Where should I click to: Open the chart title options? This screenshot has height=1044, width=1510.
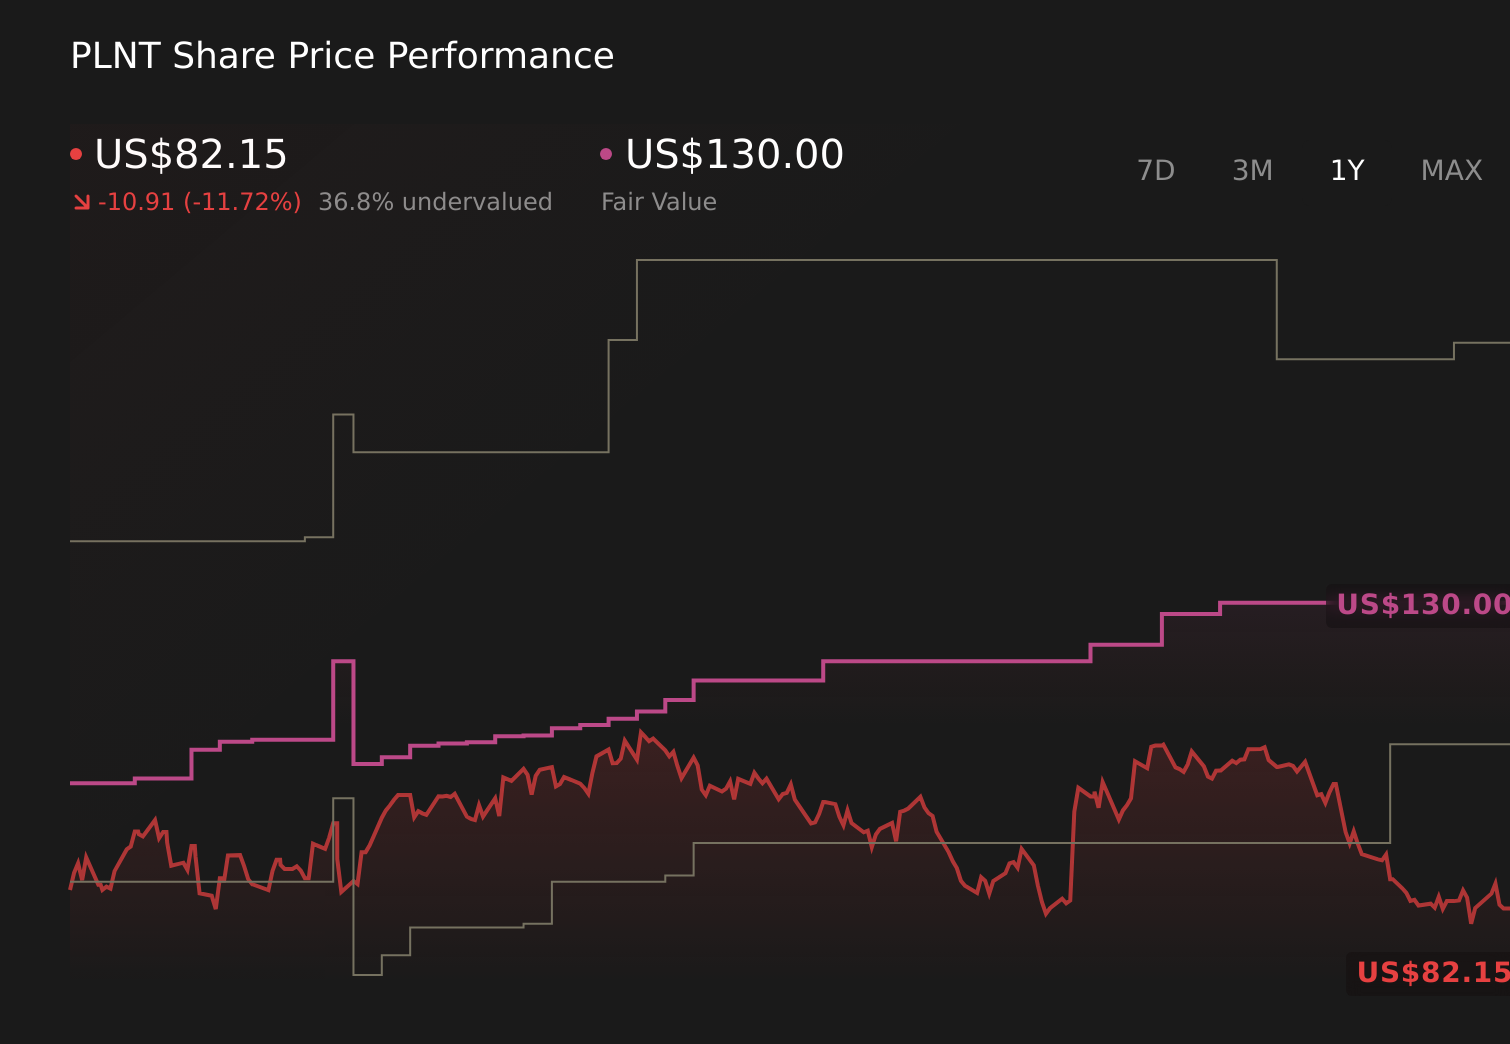tap(341, 56)
